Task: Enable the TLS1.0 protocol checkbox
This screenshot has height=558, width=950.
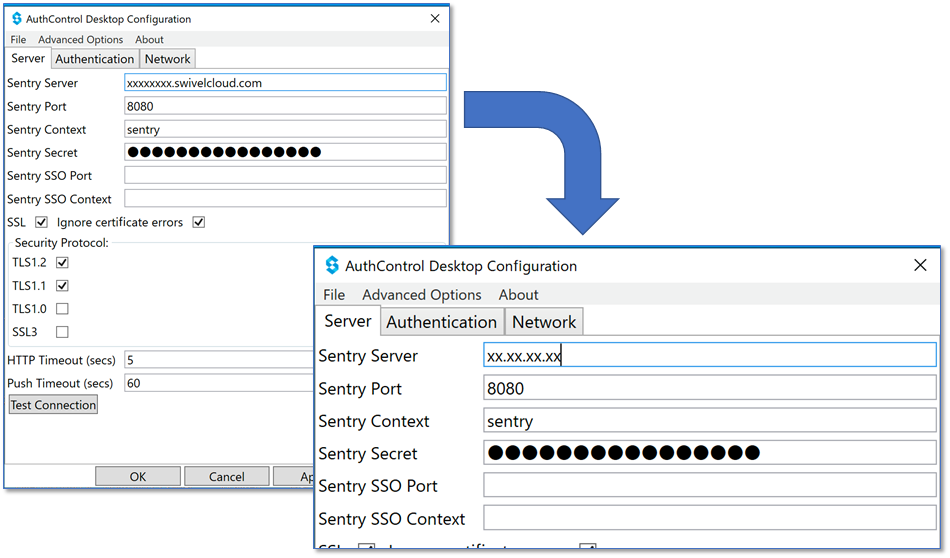Action: (x=62, y=309)
